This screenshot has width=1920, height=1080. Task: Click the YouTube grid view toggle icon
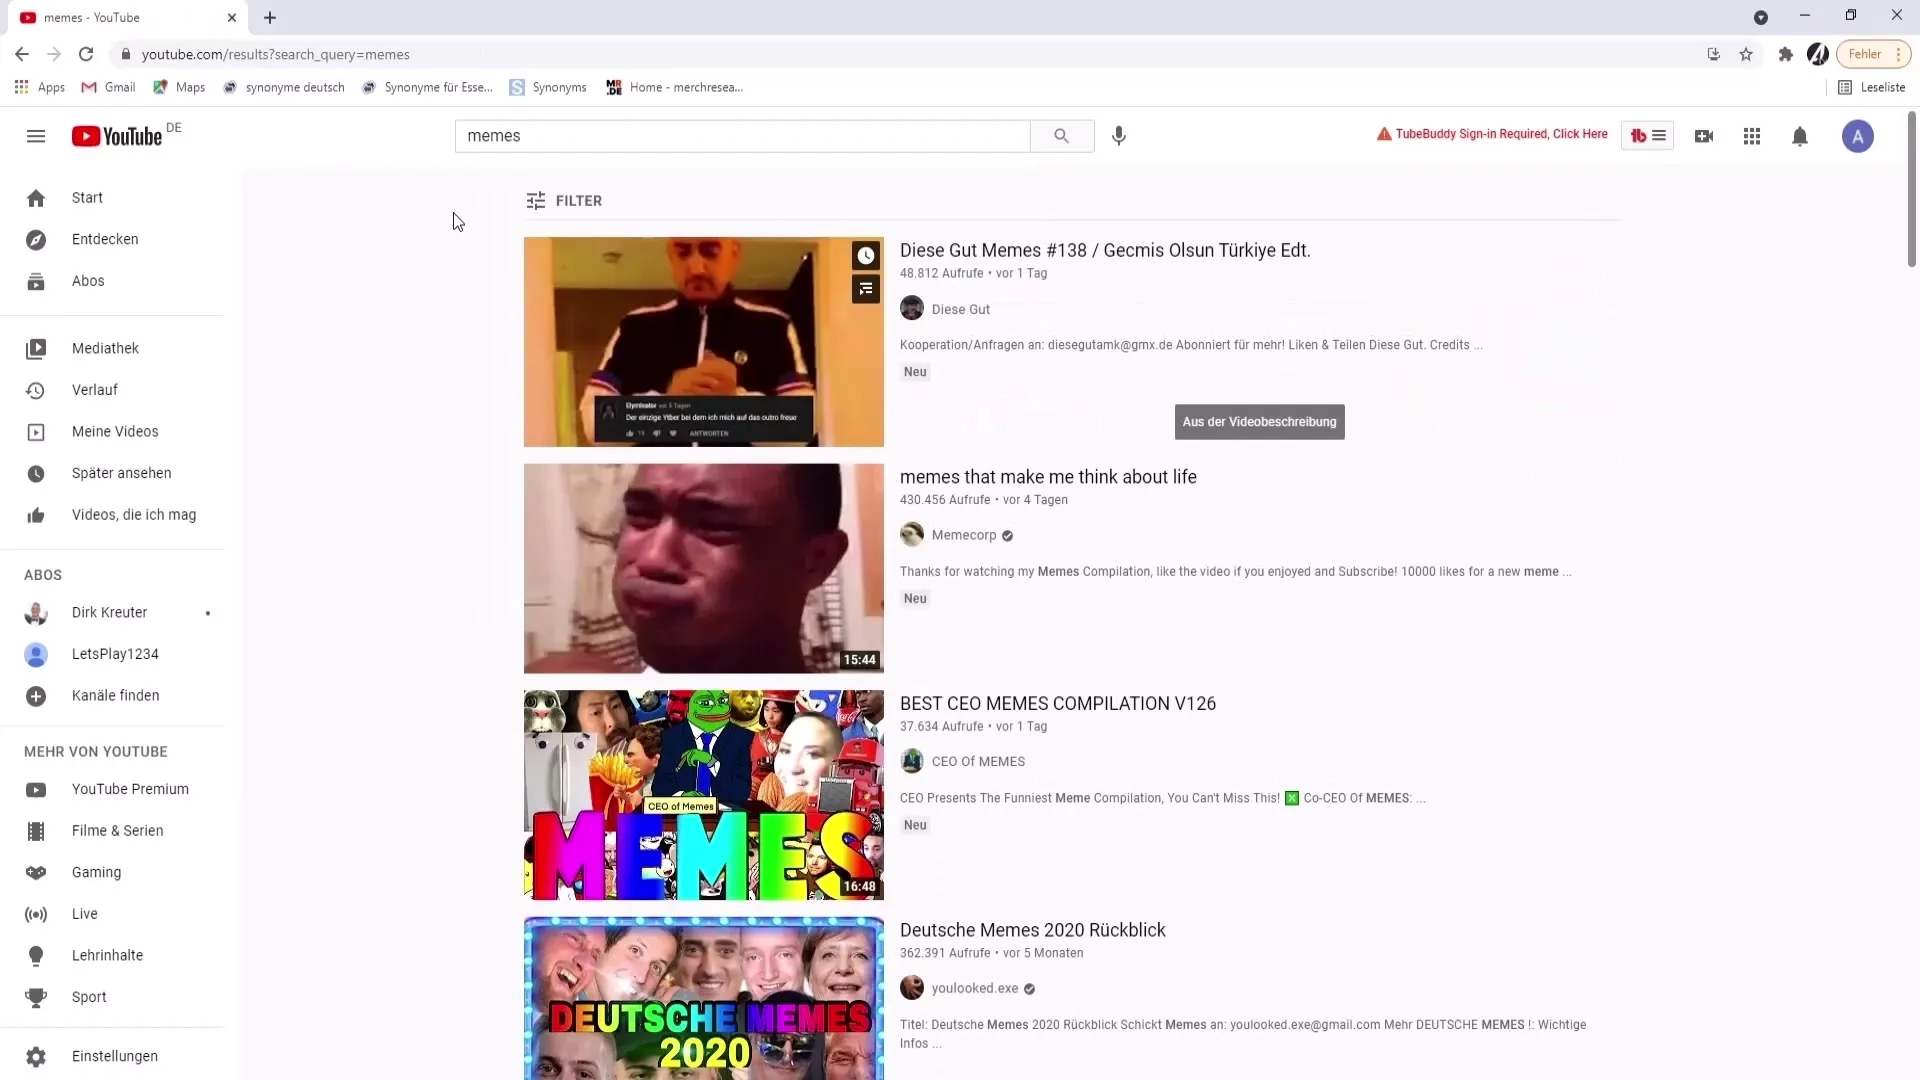pyautogui.click(x=1753, y=136)
